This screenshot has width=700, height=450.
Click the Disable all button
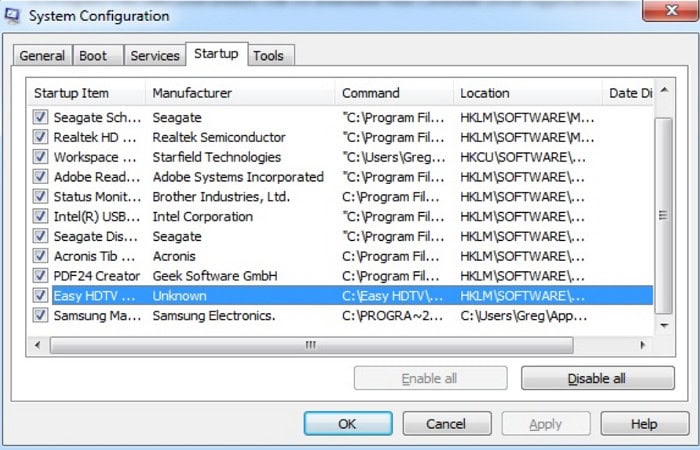(x=597, y=379)
